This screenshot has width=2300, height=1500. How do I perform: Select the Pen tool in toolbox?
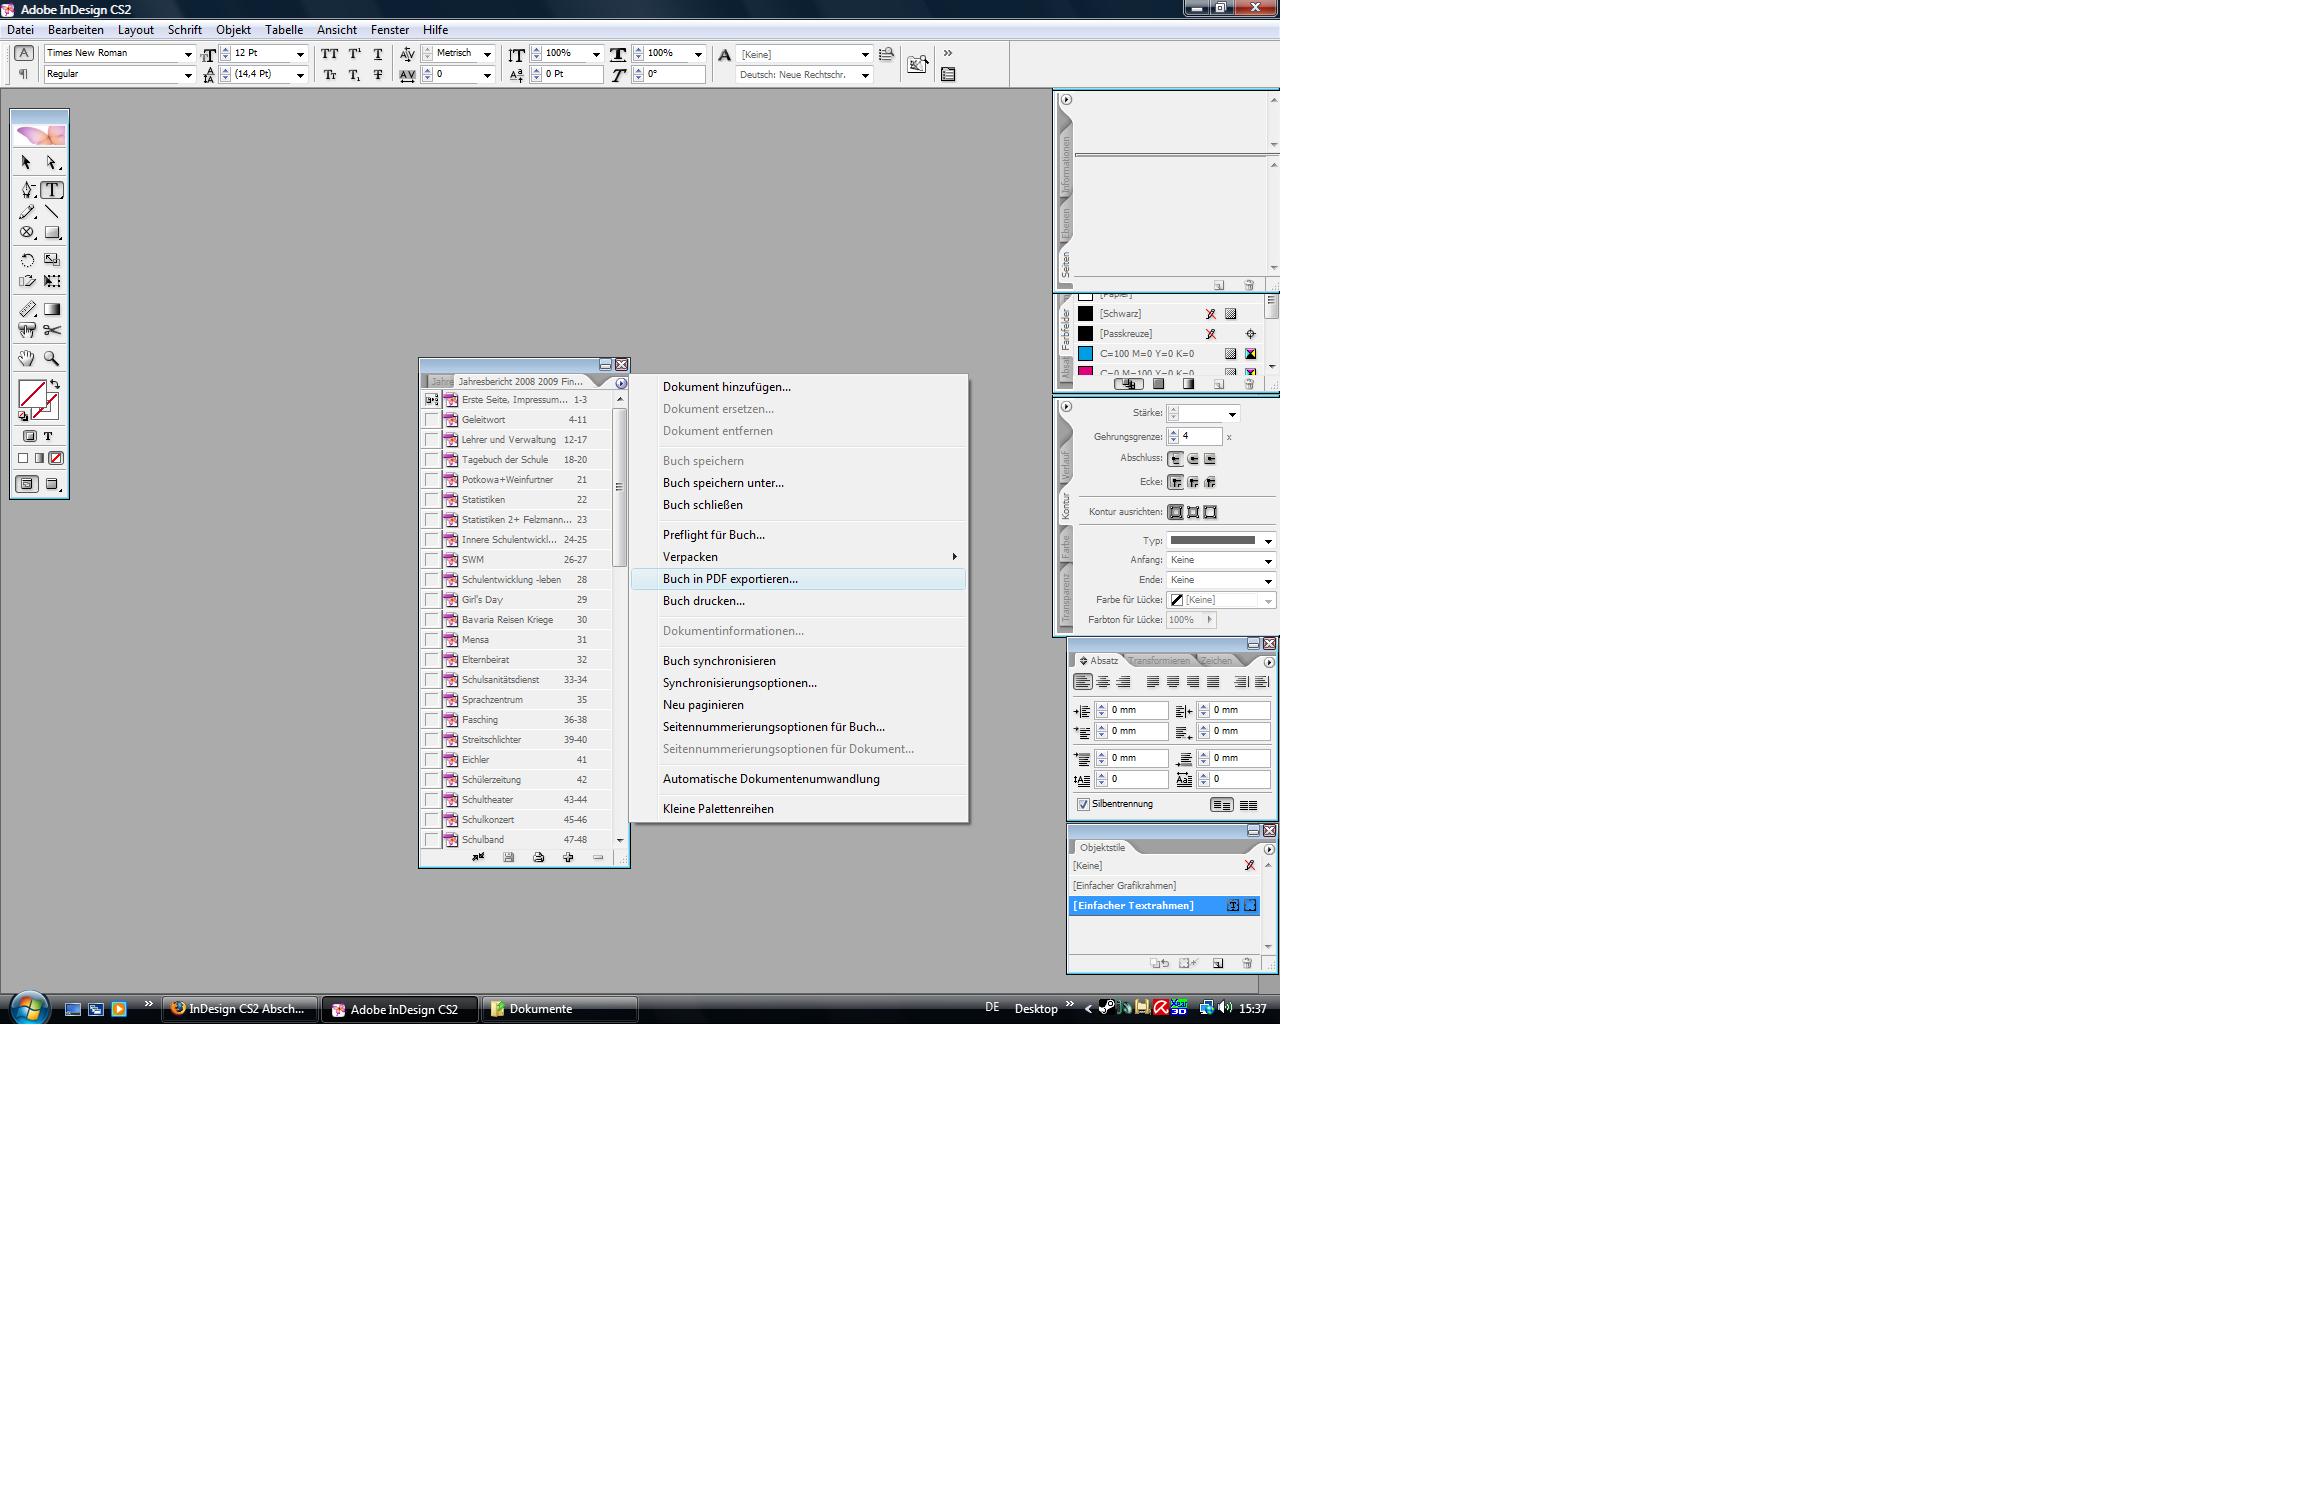point(27,190)
